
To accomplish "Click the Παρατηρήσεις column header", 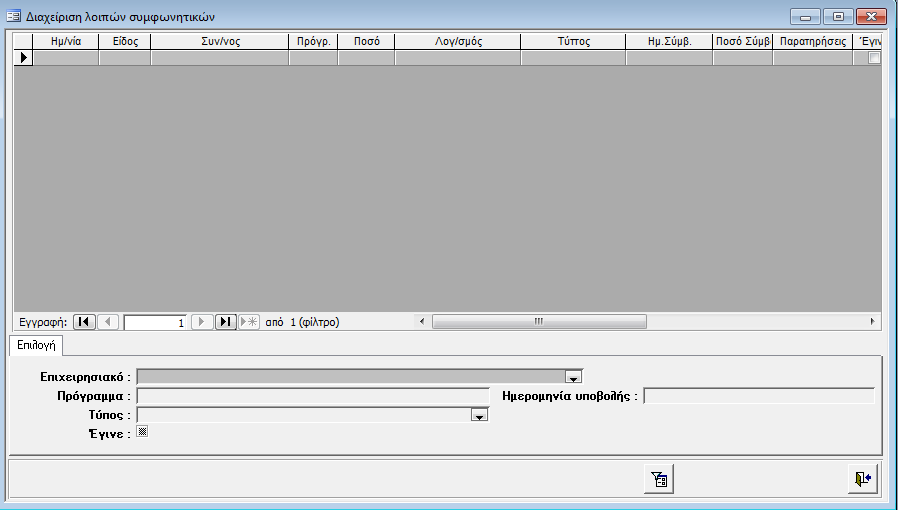I will pyautogui.click(x=812, y=42).
